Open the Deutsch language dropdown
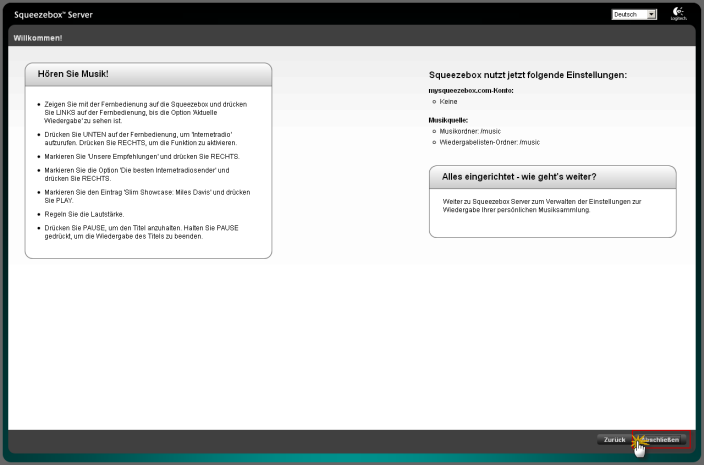 pos(634,15)
